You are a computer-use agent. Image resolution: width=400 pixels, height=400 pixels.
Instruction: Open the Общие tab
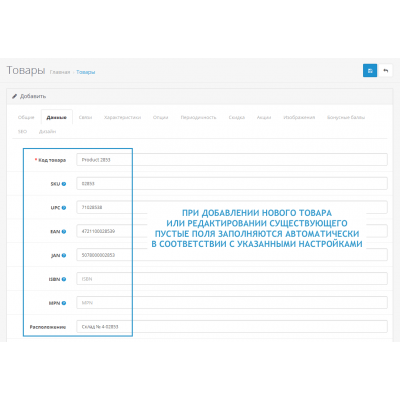(x=26, y=117)
